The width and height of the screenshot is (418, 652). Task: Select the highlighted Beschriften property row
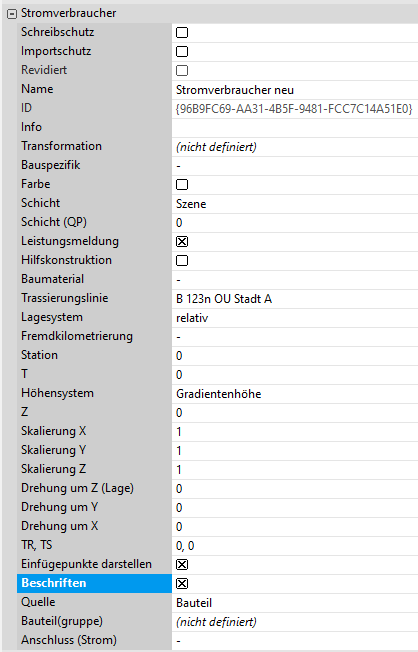(x=94, y=583)
